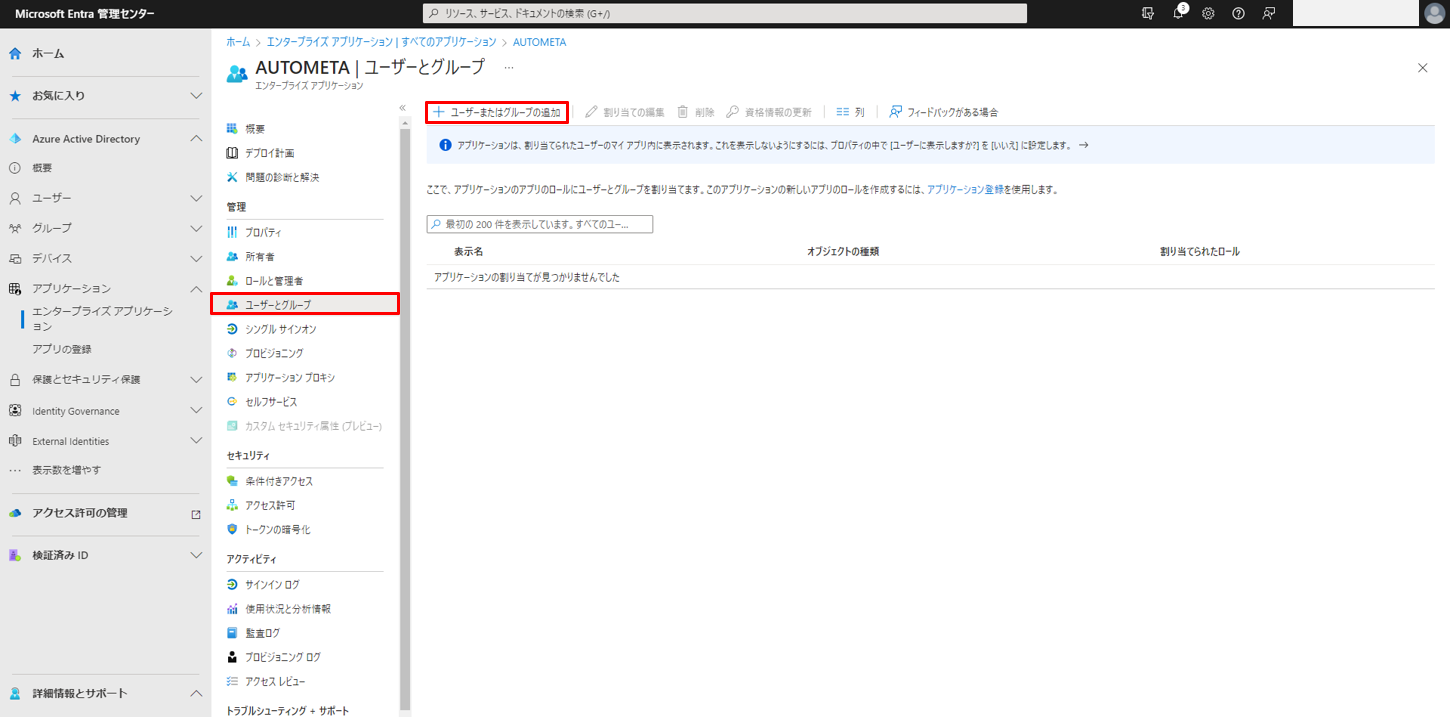This screenshot has height=717, width=1450.
Task: Expand the External Identities chevron
Action: [196, 441]
